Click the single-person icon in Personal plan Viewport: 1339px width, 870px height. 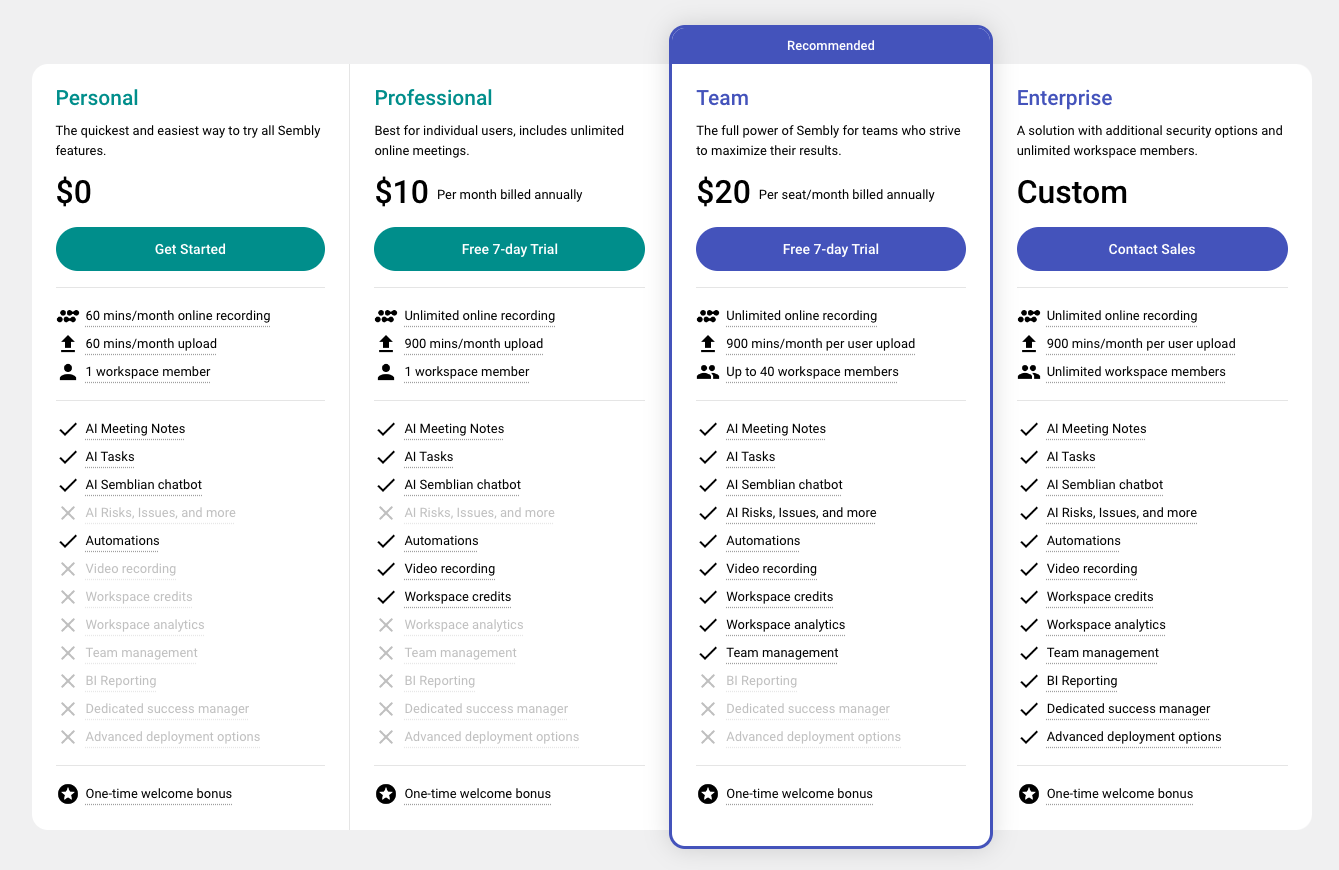point(68,372)
